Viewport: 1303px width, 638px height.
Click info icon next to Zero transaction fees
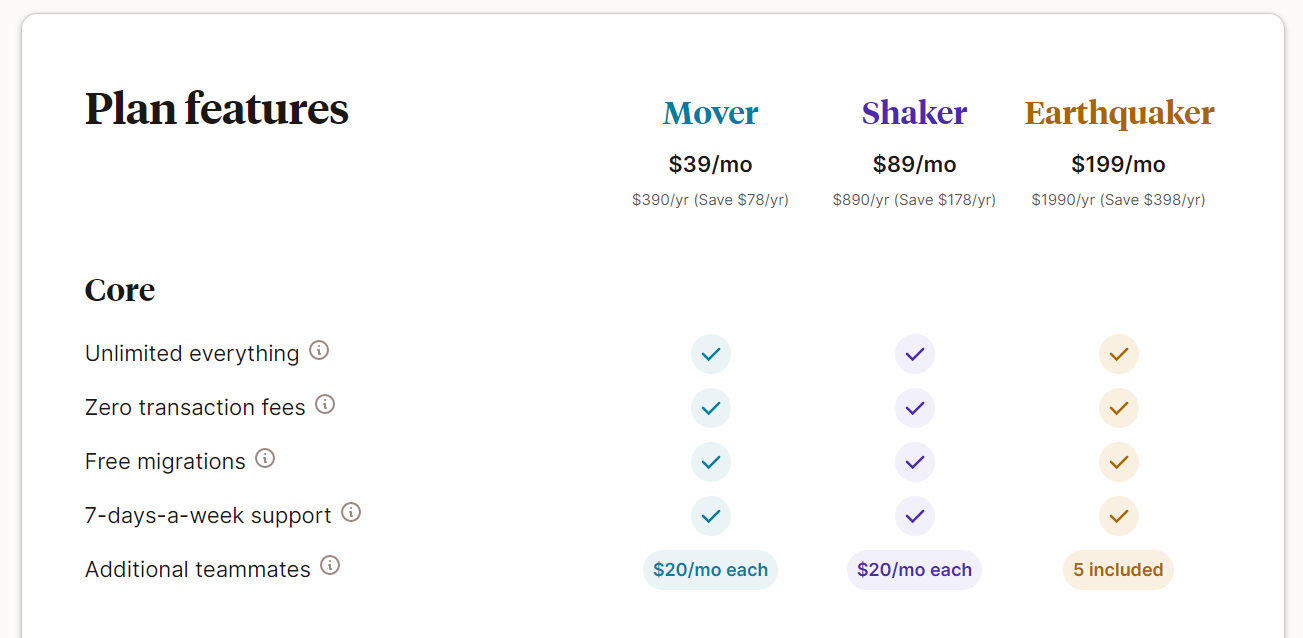pyautogui.click(x=325, y=405)
